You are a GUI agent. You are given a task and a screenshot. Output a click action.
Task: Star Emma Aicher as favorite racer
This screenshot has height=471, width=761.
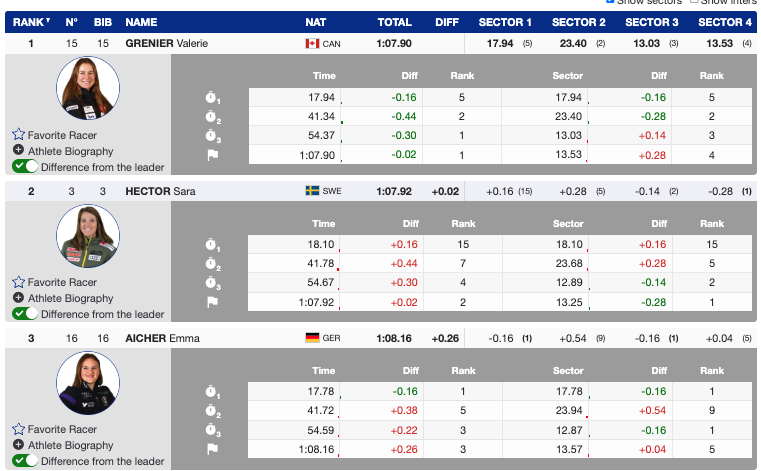point(18,429)
